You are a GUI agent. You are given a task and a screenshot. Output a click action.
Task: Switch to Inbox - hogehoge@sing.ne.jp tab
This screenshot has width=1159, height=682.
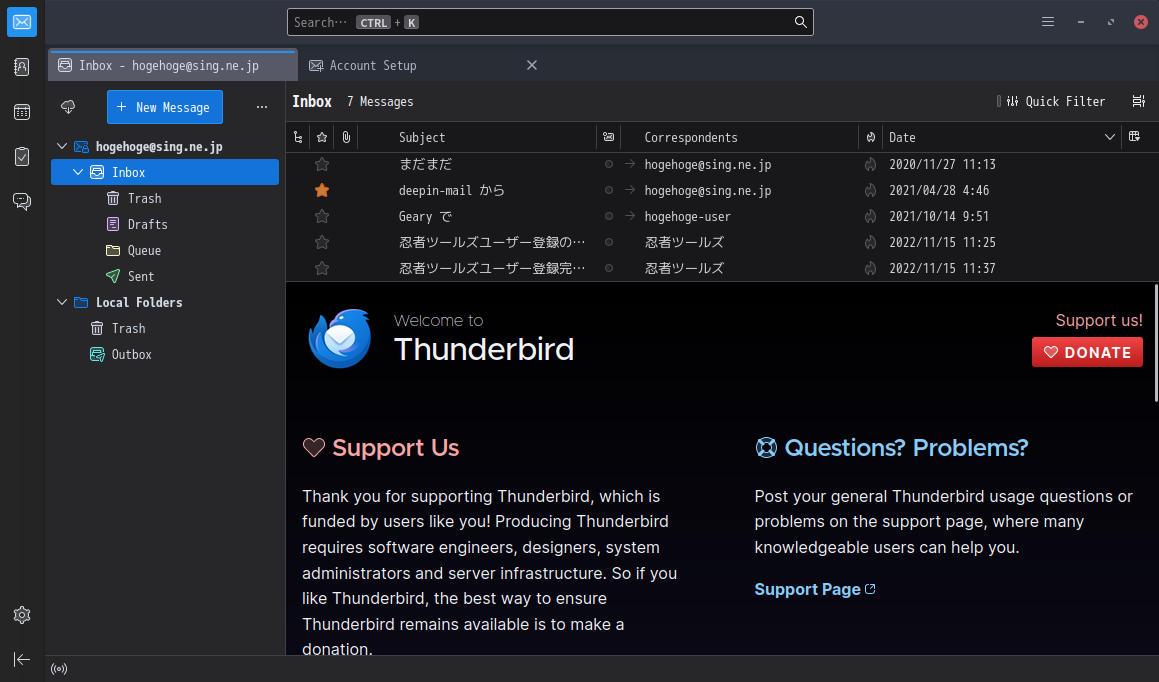pyautogui.click(x=173, y=65)
